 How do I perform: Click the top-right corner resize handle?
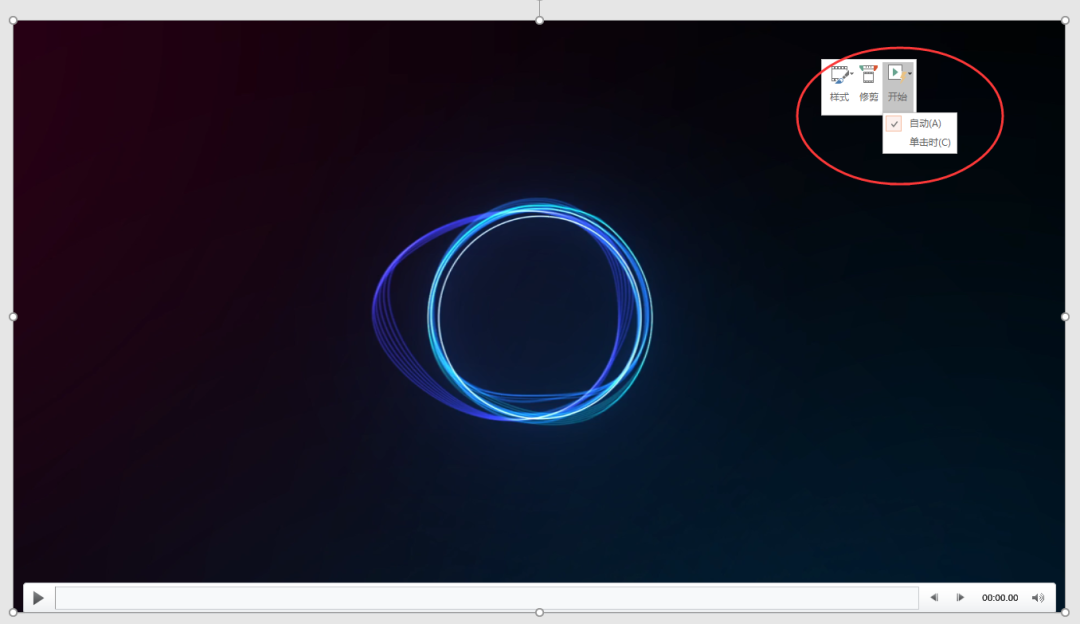tap(1065, 21)
